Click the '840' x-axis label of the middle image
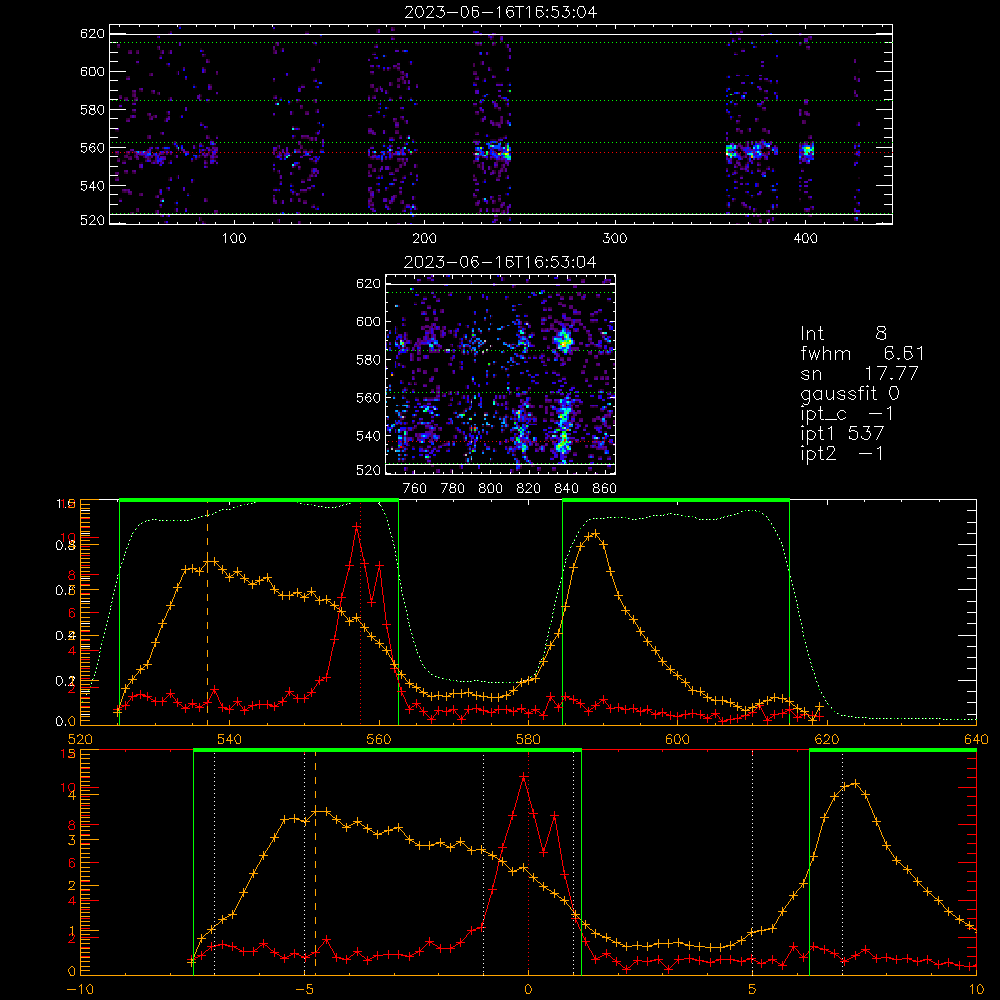Viewport: 1000px width, 1000px height. 566,489
